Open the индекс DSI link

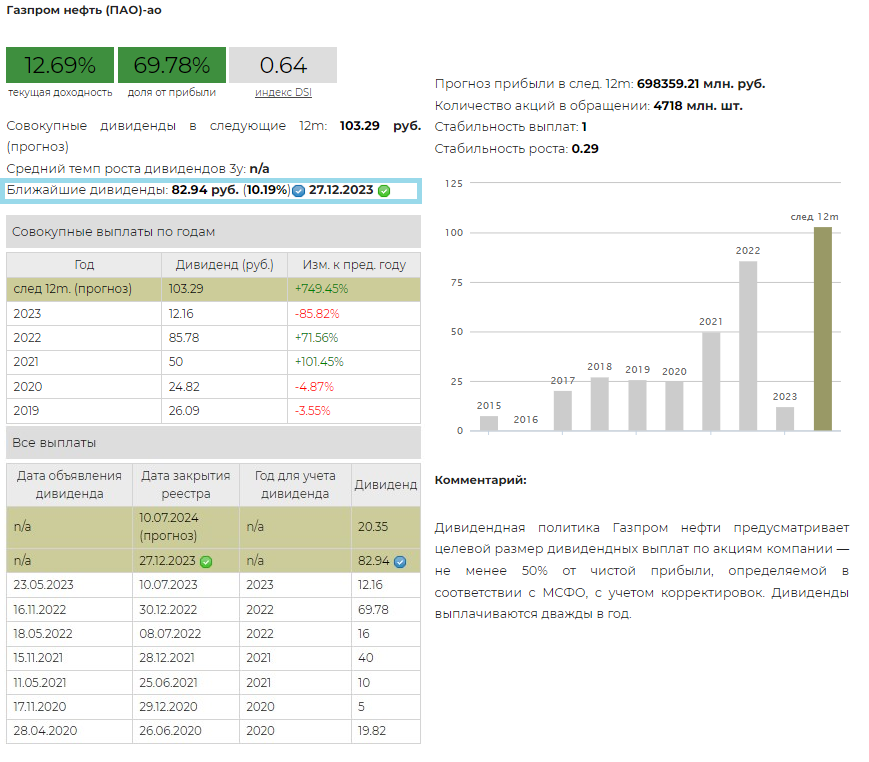[x=283, y=92]
